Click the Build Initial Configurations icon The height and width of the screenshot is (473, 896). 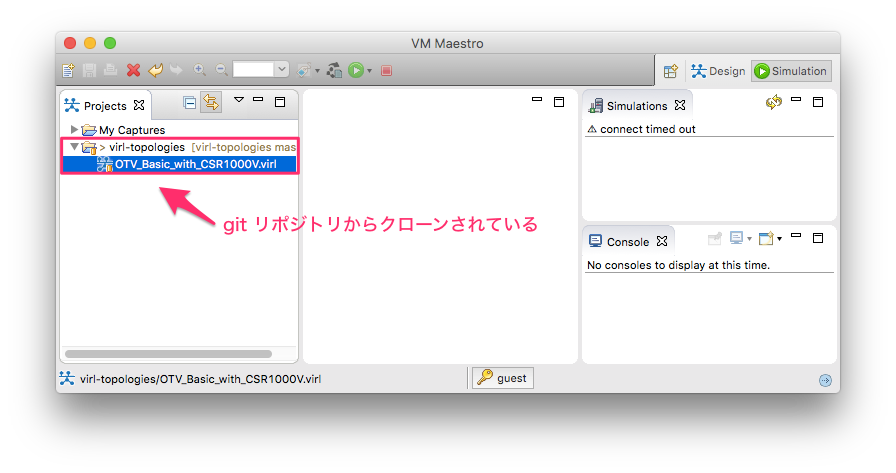[334, 70]
